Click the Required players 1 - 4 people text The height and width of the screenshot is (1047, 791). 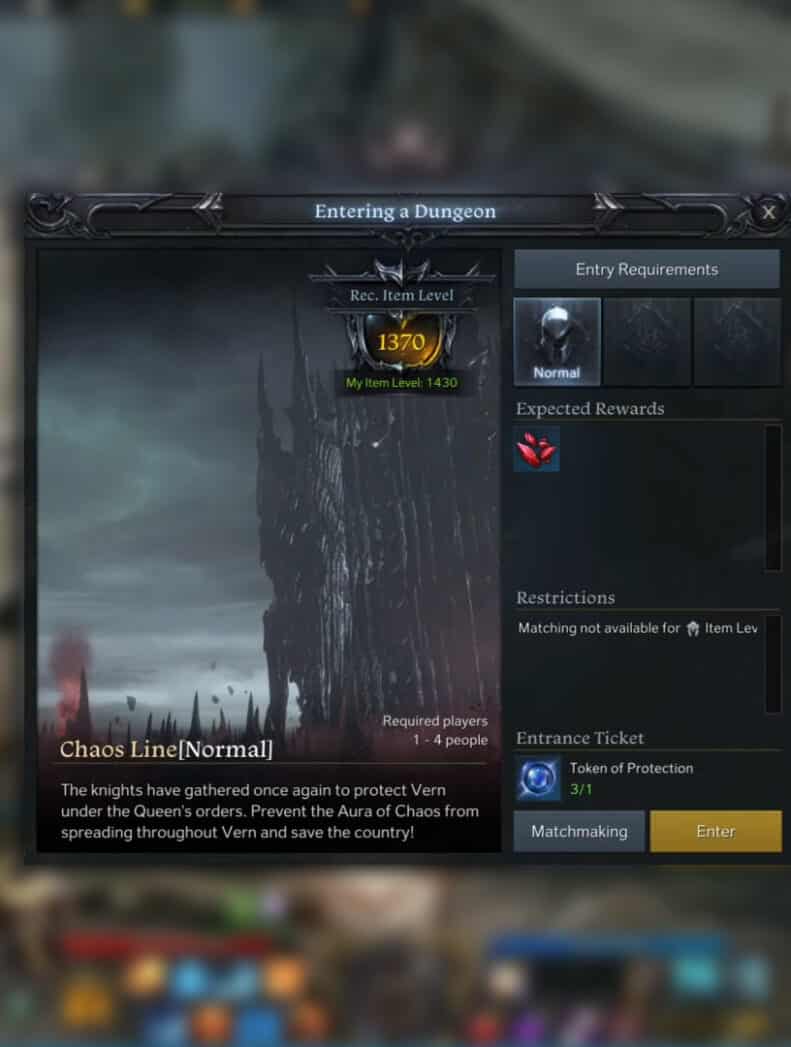click(x=435, y=730)
